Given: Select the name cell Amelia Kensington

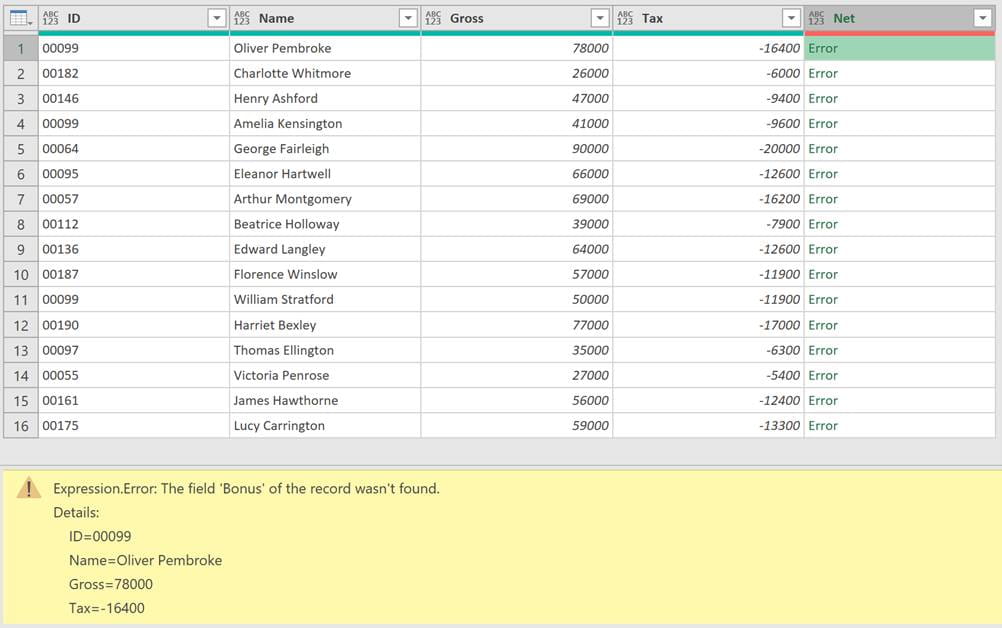Looking at the screenshot, I should click(325, 123).
